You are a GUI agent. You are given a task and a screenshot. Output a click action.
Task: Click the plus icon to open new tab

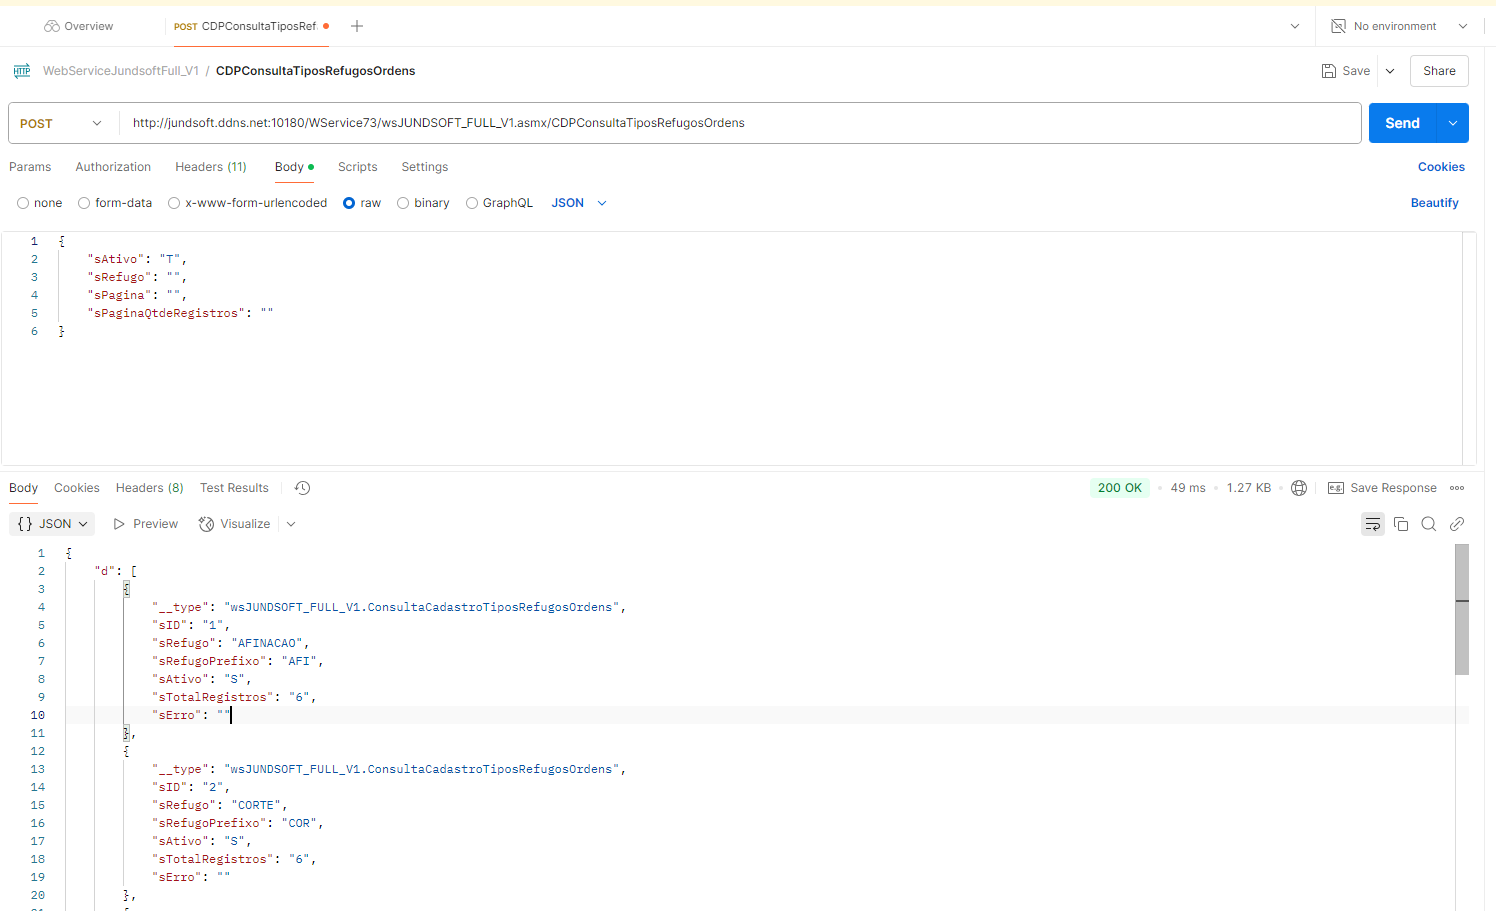click(357, 26)
